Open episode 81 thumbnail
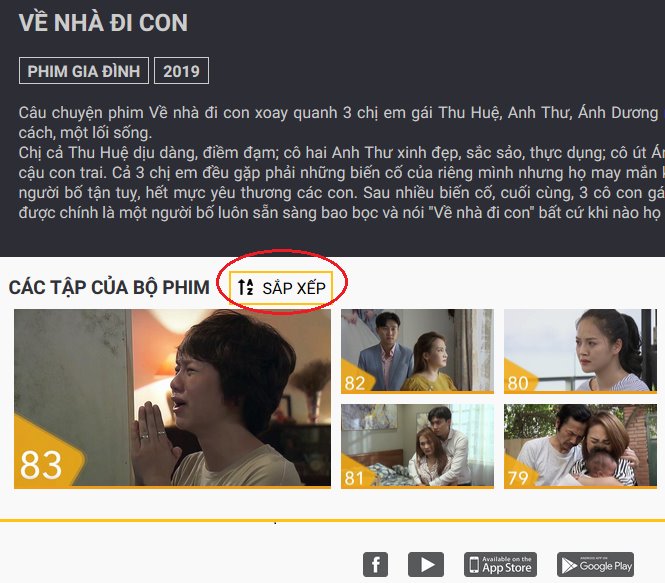Viewport: 665px width, 583px height. tap(417, 446)
